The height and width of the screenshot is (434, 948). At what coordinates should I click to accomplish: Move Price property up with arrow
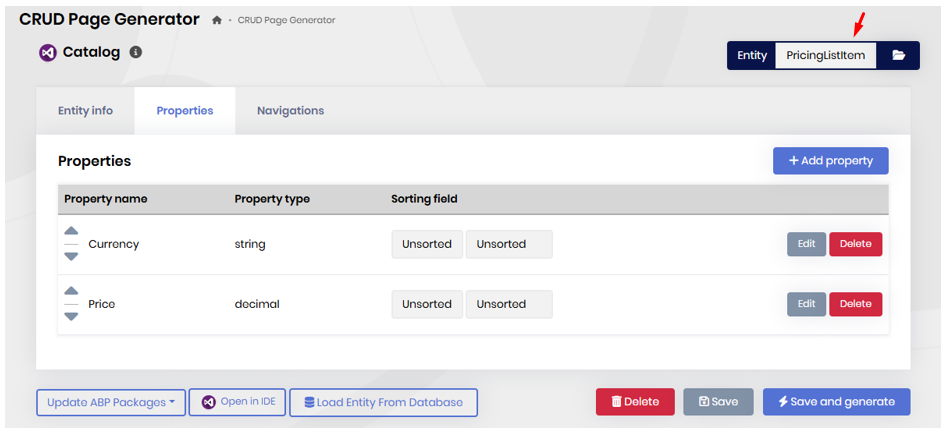tap(71, 292)
